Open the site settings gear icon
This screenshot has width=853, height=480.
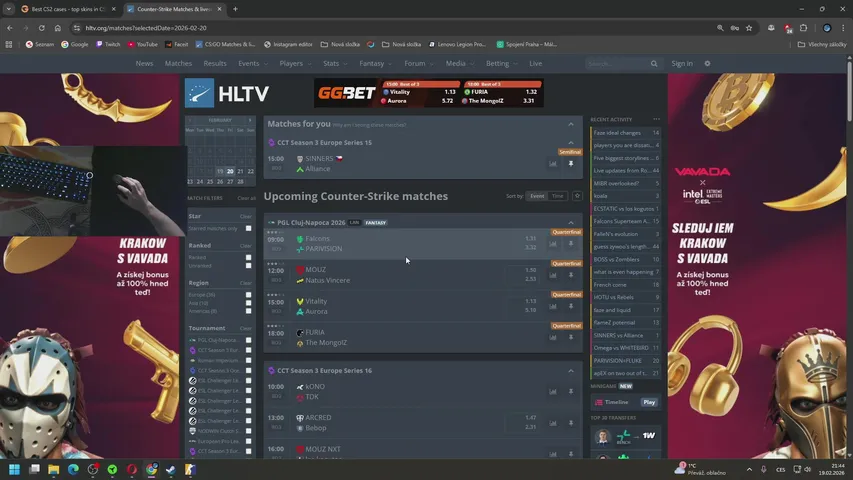tap(707, 64)
